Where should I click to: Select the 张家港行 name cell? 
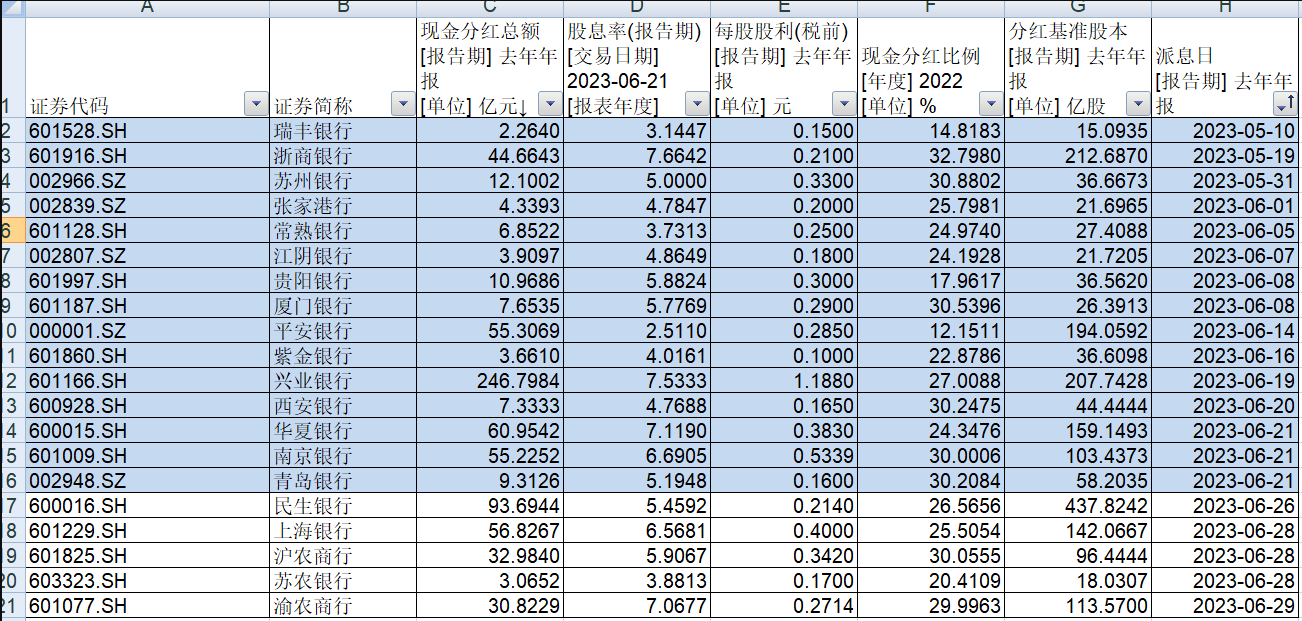click(343, 205)
